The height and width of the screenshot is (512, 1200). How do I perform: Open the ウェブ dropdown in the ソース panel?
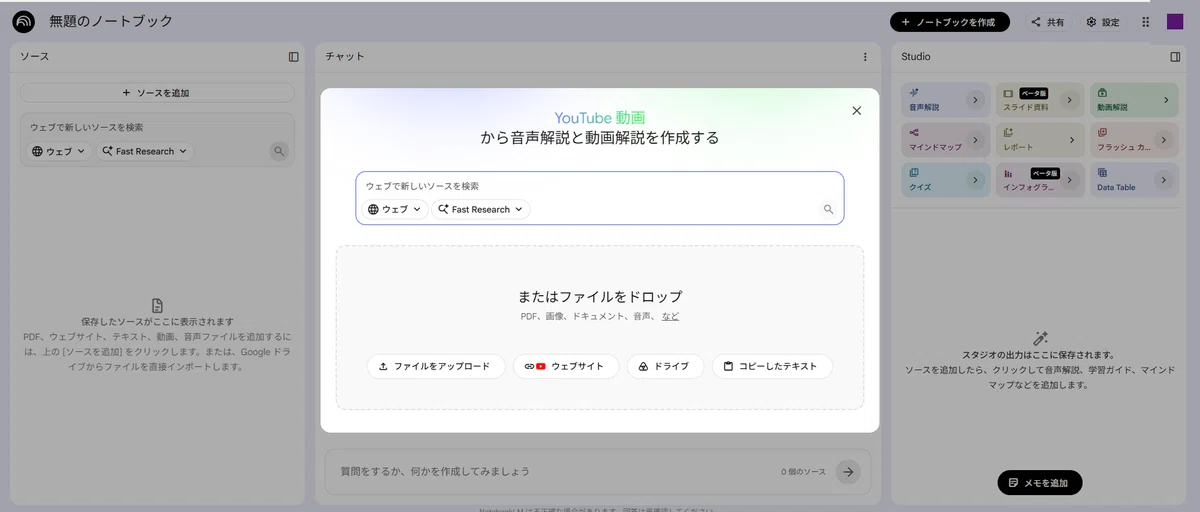pos(58,152)
